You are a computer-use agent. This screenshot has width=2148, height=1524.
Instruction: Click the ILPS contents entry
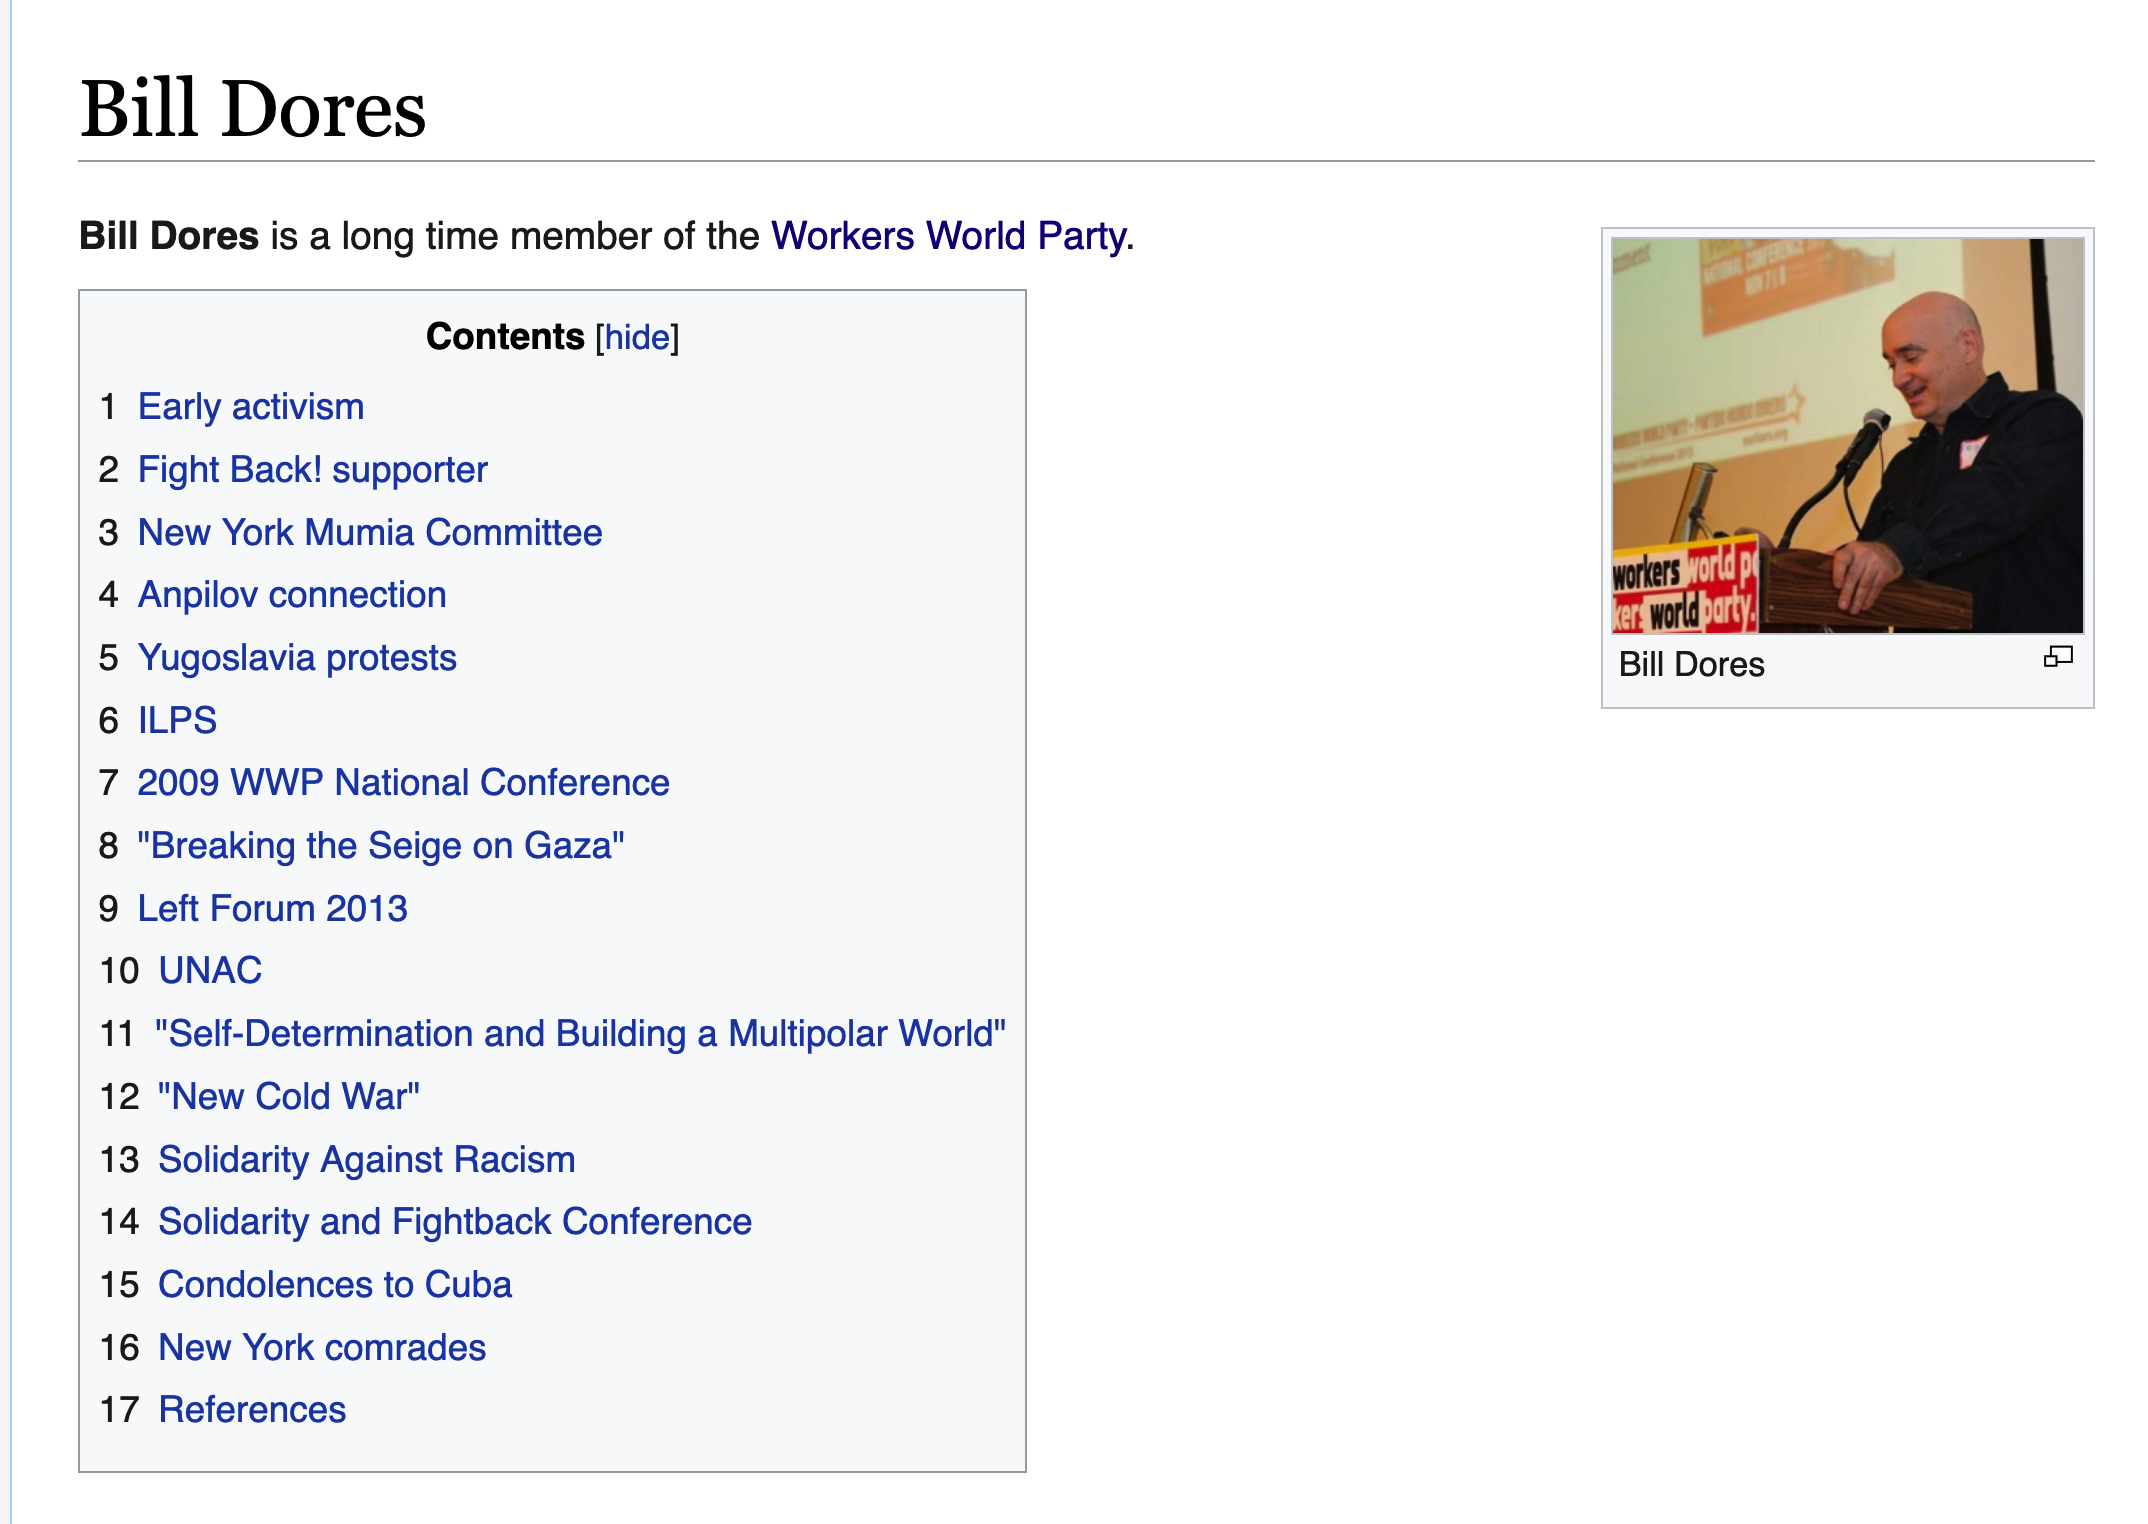click(177, 721)
